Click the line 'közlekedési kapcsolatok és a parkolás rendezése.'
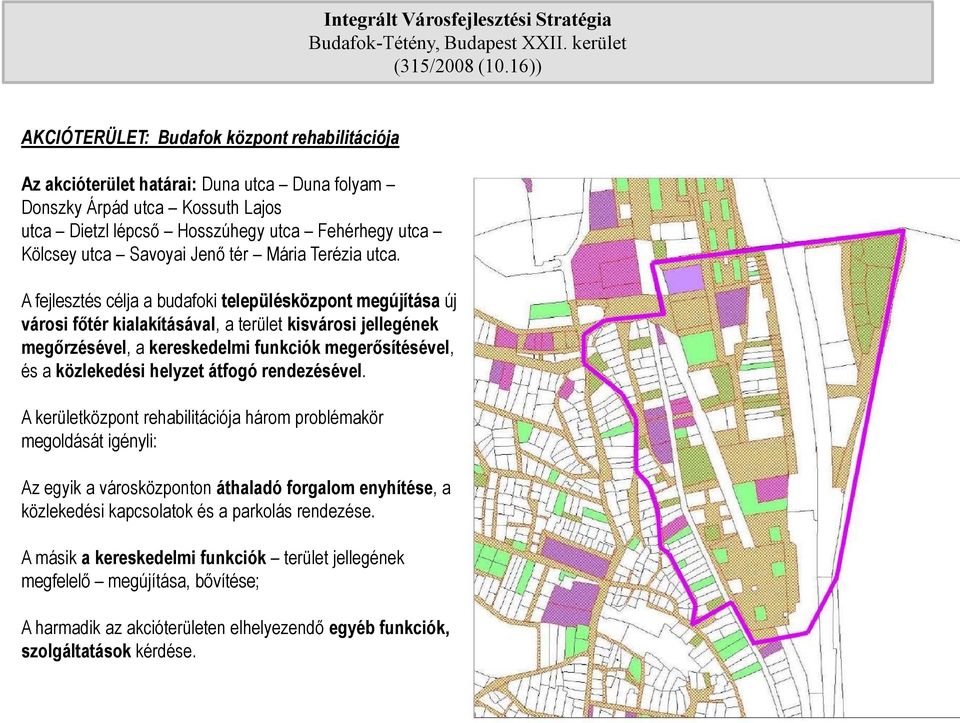 point(198,511)
